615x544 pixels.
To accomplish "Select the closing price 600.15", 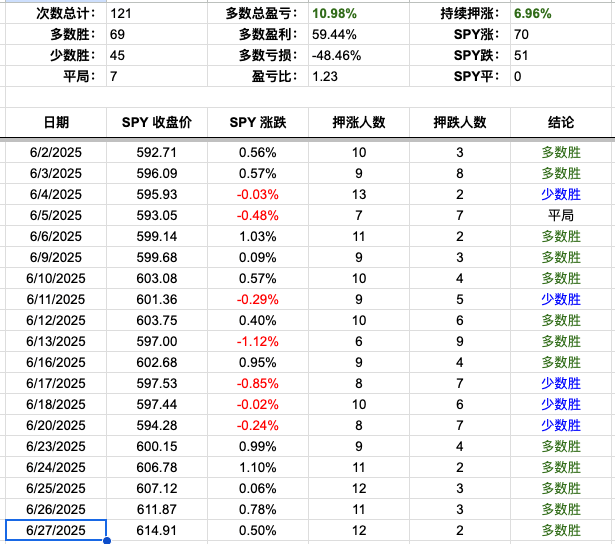I will [157, 446].
